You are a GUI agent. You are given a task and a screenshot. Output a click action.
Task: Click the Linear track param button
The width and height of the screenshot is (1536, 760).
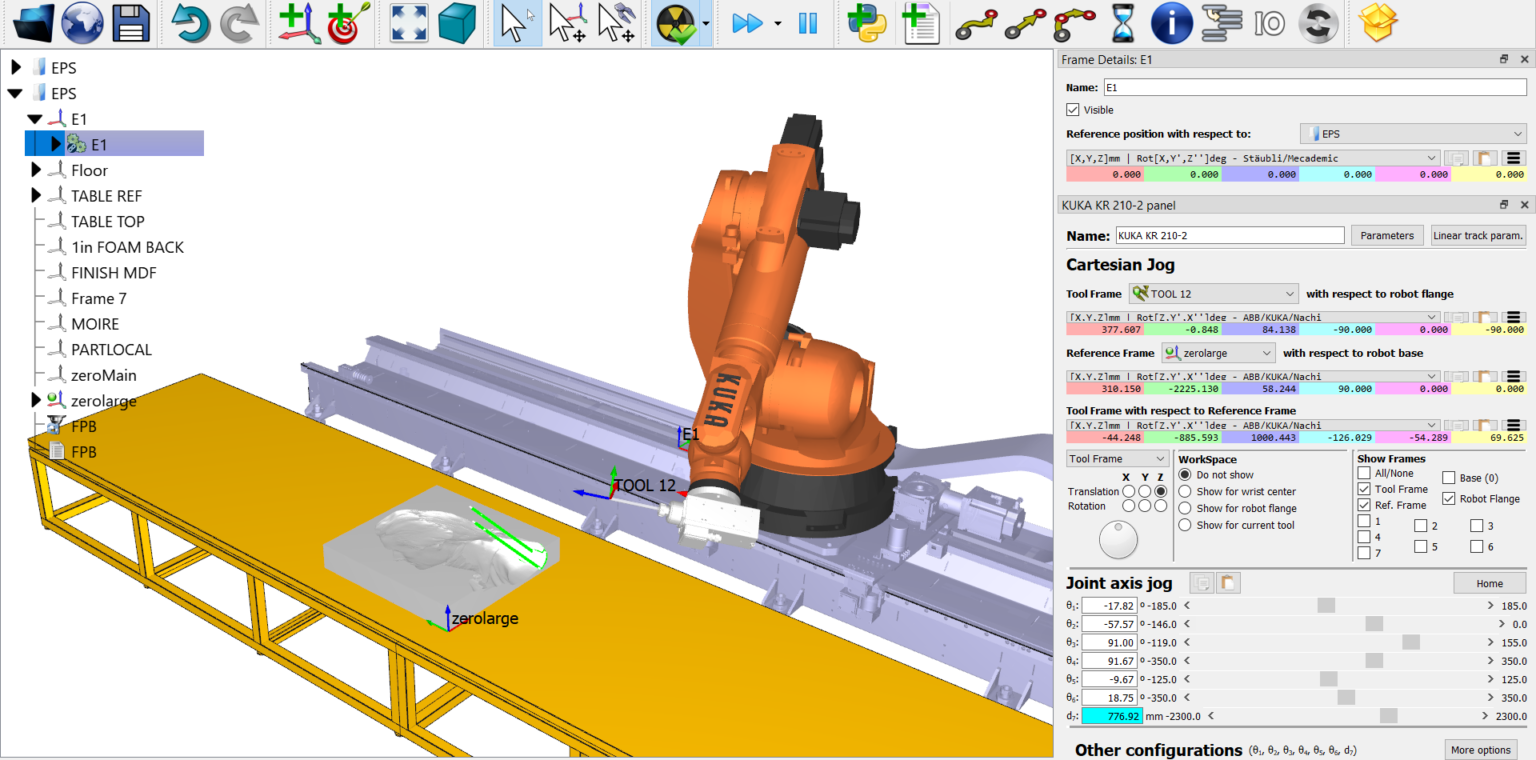point(1478,235)
